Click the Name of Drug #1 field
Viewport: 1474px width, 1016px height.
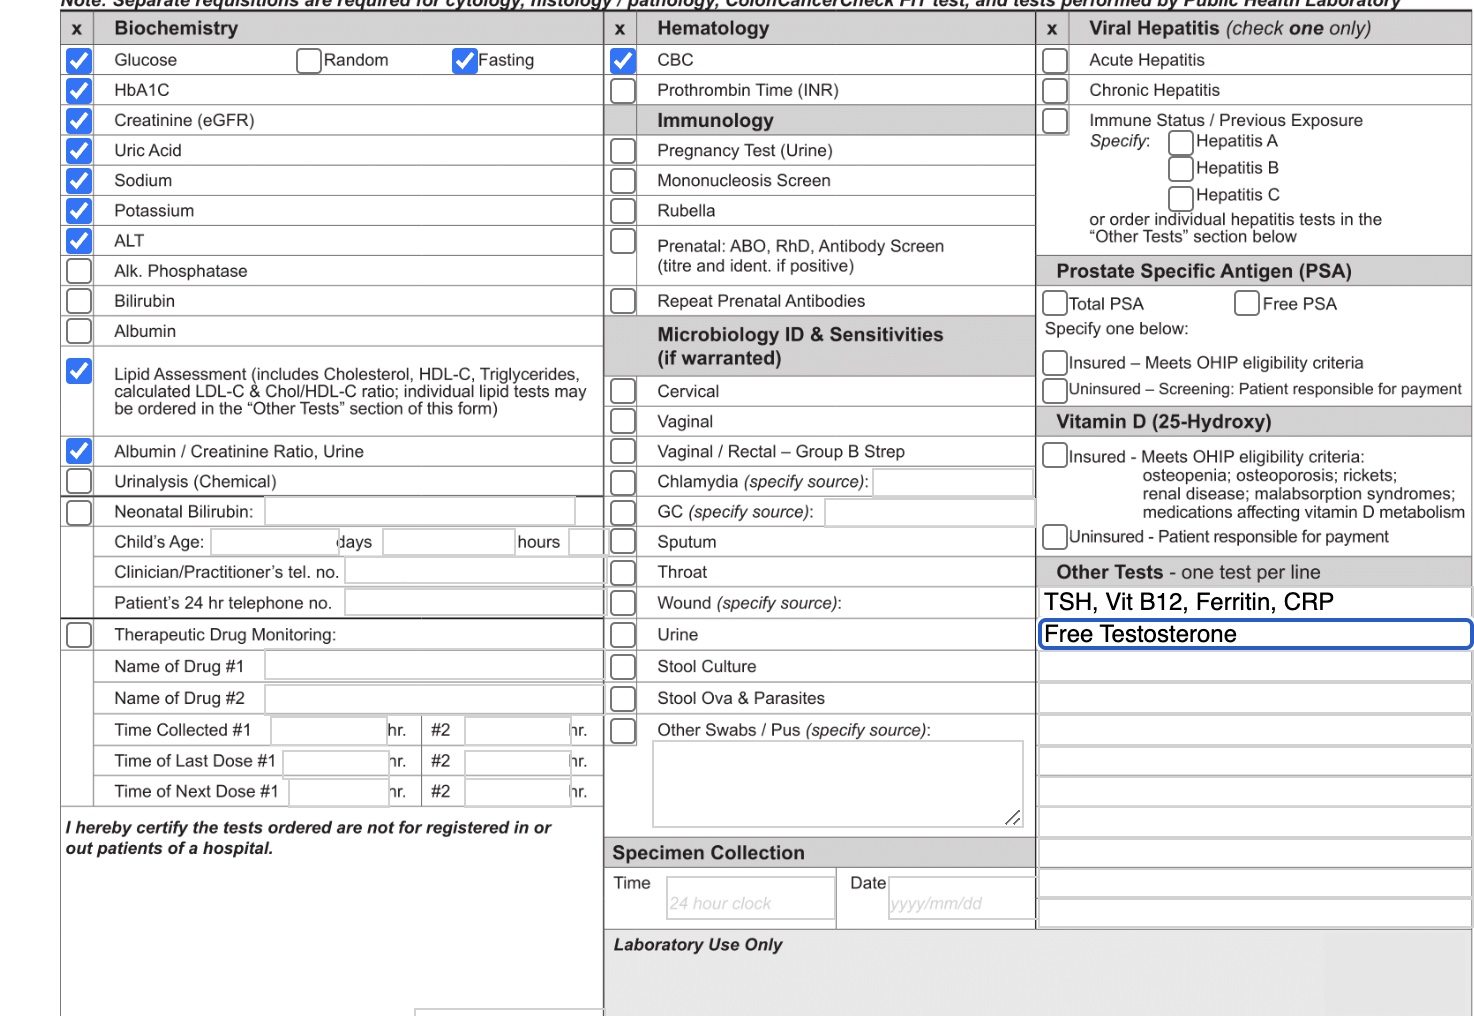coord(434,666)
